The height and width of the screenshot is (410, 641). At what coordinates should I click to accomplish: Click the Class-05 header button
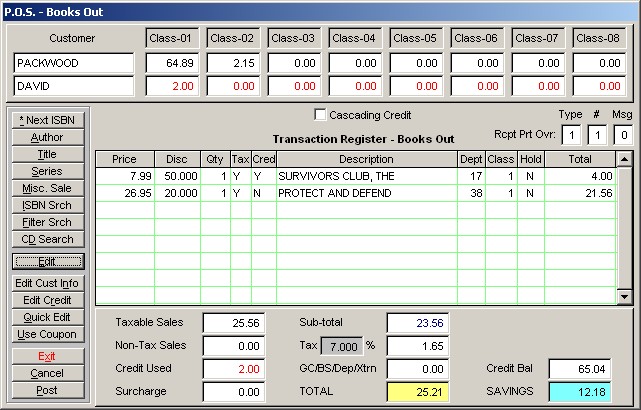click(x=416, y=38)
